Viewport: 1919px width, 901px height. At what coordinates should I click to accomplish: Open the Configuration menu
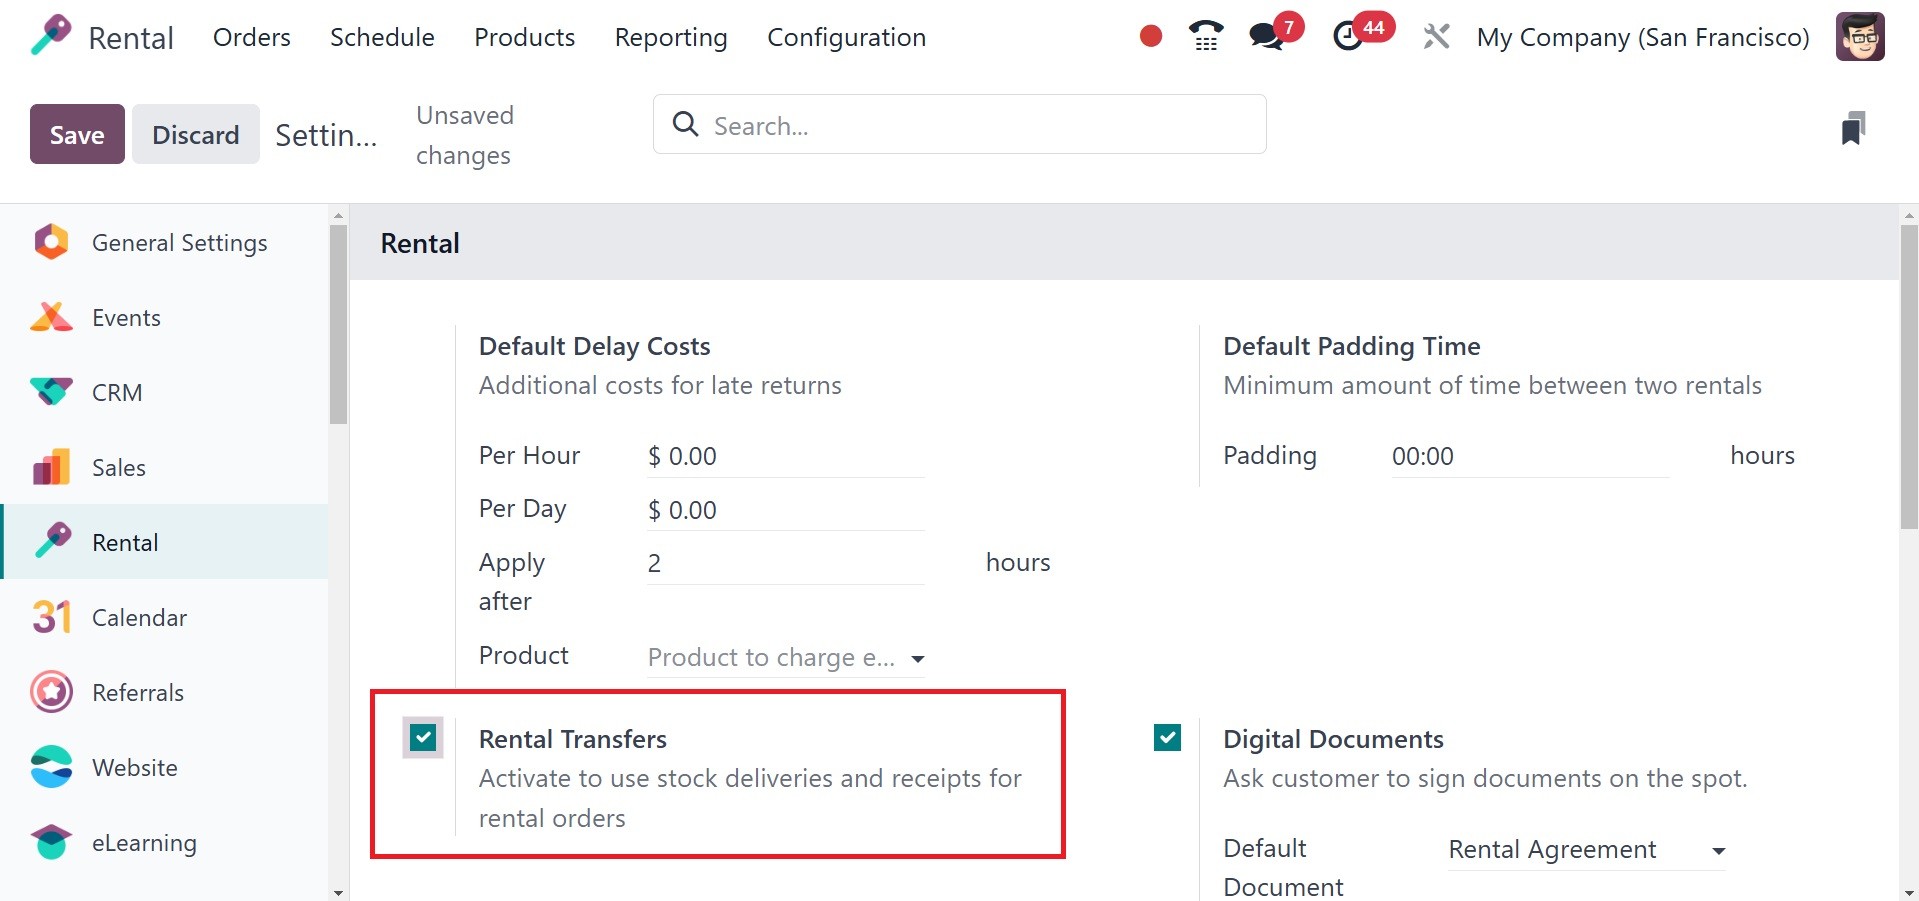pos(846,37)
